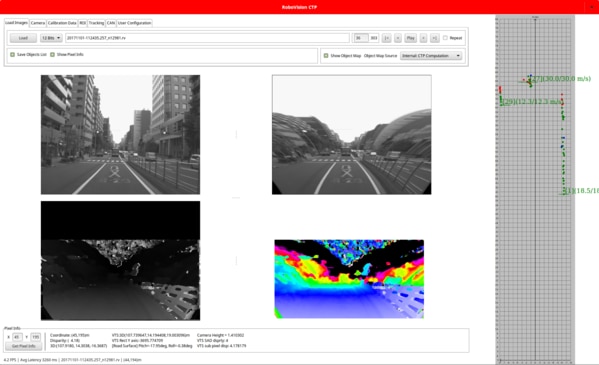Switch to the Camera tab
The height and width of the screenshot is (365, 599).
click(38, 23)
